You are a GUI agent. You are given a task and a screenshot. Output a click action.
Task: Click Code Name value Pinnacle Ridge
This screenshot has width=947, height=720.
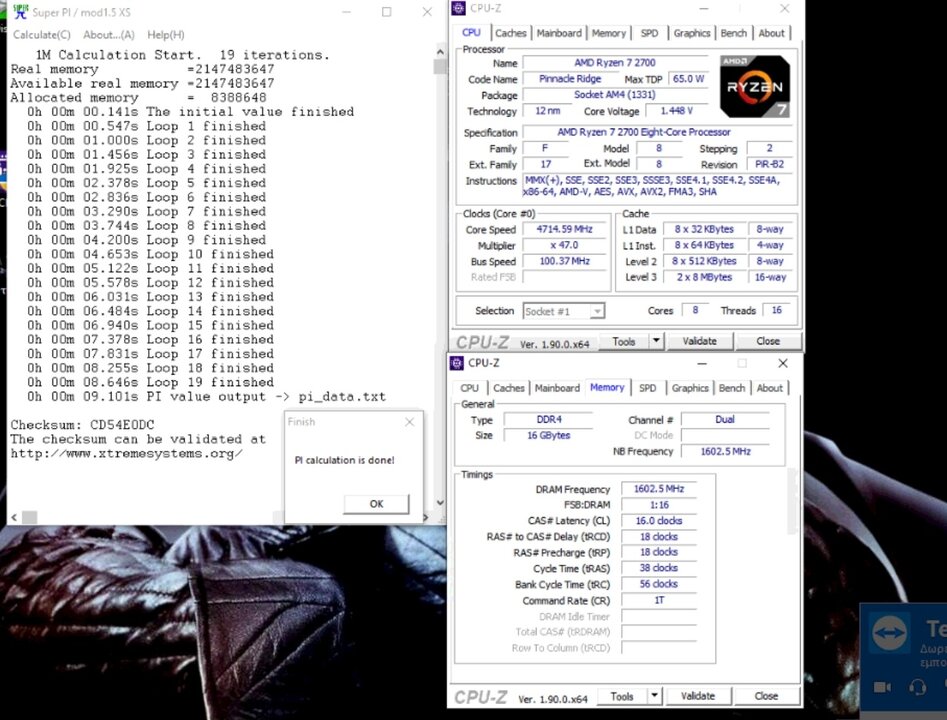[570, 79]
